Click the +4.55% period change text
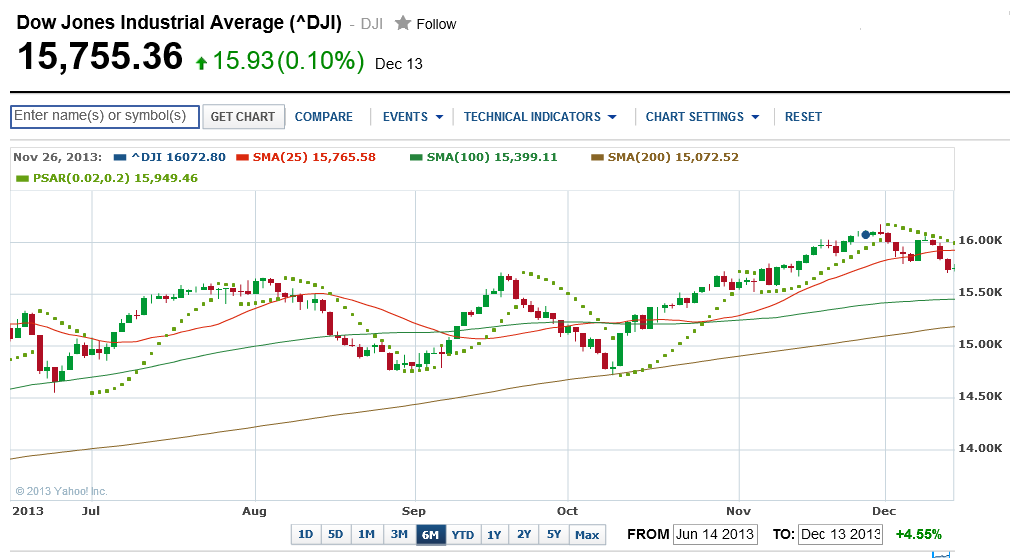 (919, 535)
